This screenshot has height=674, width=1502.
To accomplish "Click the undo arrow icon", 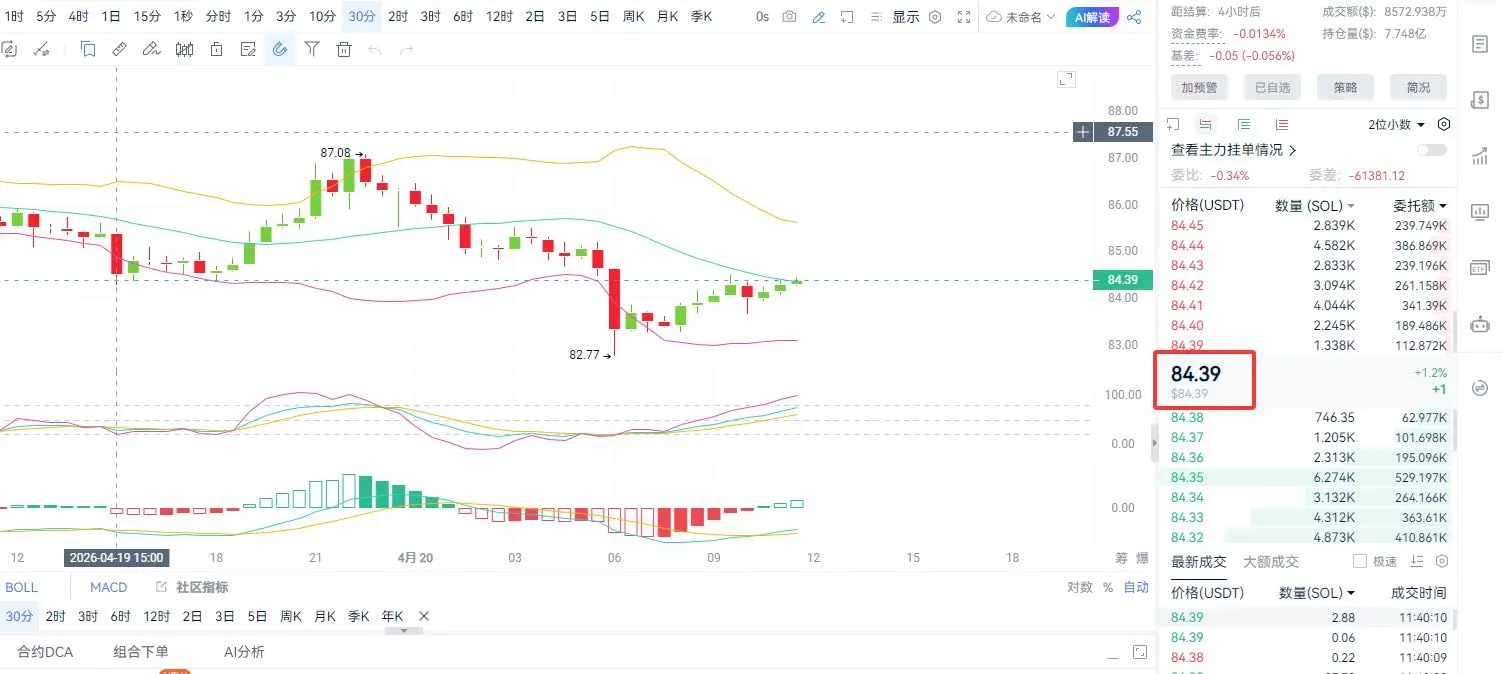I will (375, 49).
